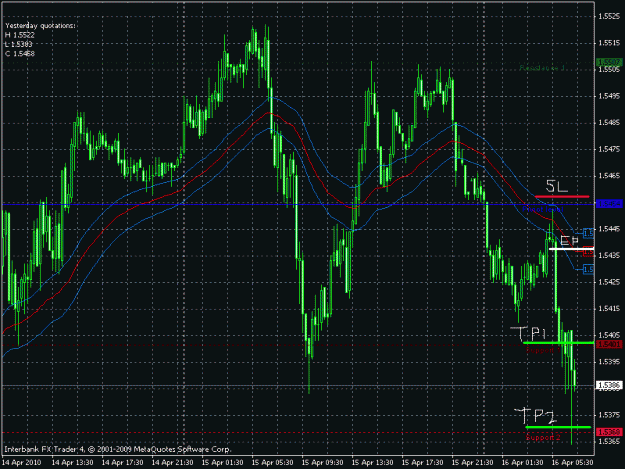Click the 'Support 1' level label
This screenshot has width=625, height=469.
(543, 350)
